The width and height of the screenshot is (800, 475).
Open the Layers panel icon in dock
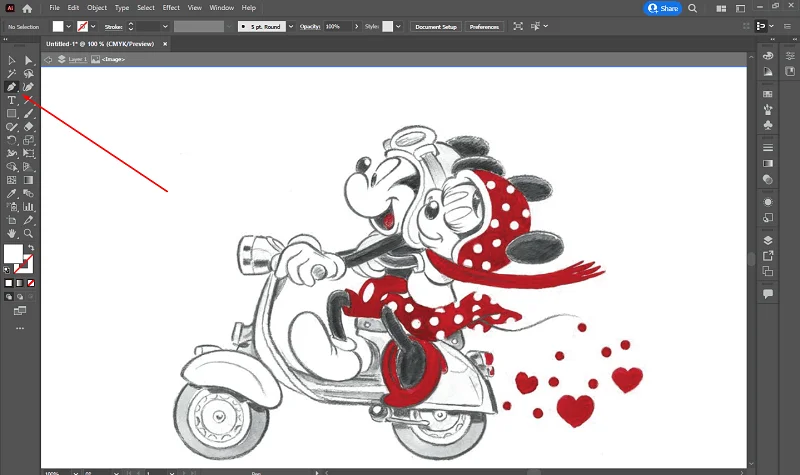[x=768, y=240]
